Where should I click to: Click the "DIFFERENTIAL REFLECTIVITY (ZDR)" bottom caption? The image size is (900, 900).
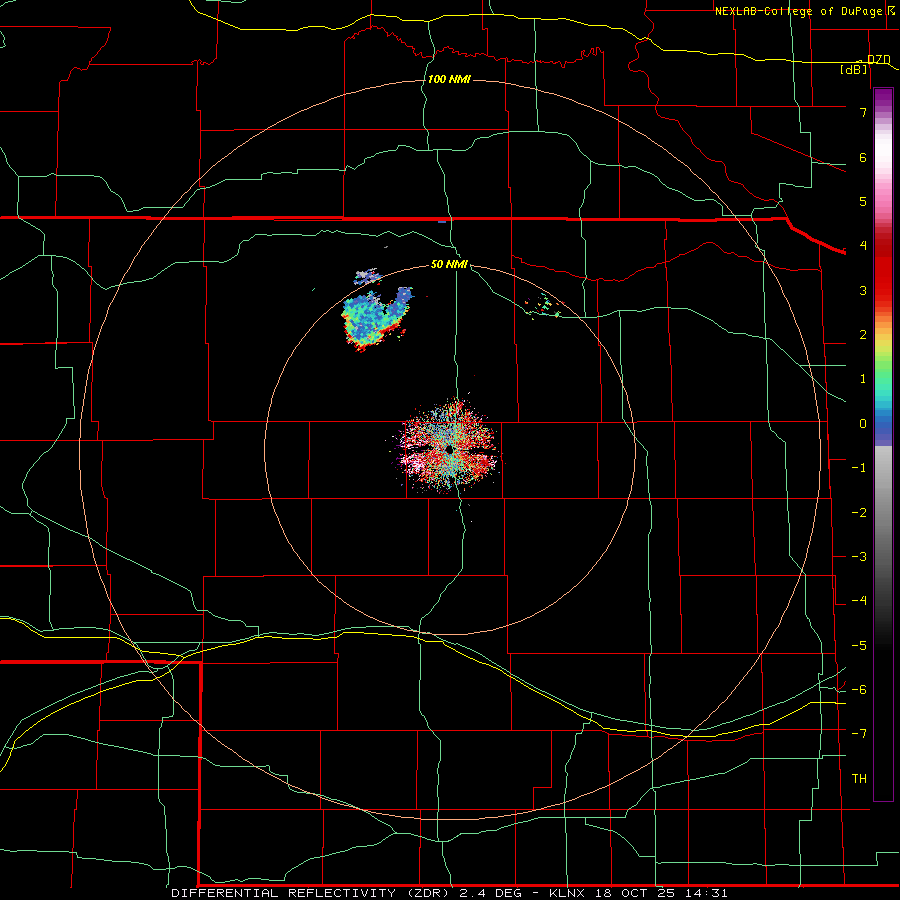pyautogui.click(x=310, y=893)
